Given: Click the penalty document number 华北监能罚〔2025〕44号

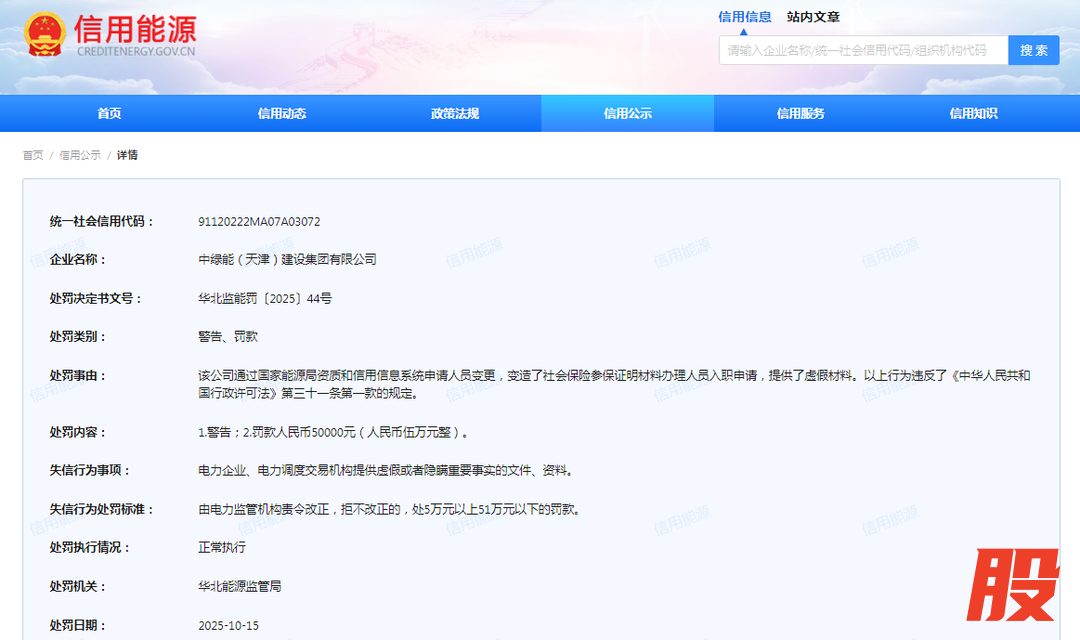Looking at the screenshot, I should [x=265, y=298].
